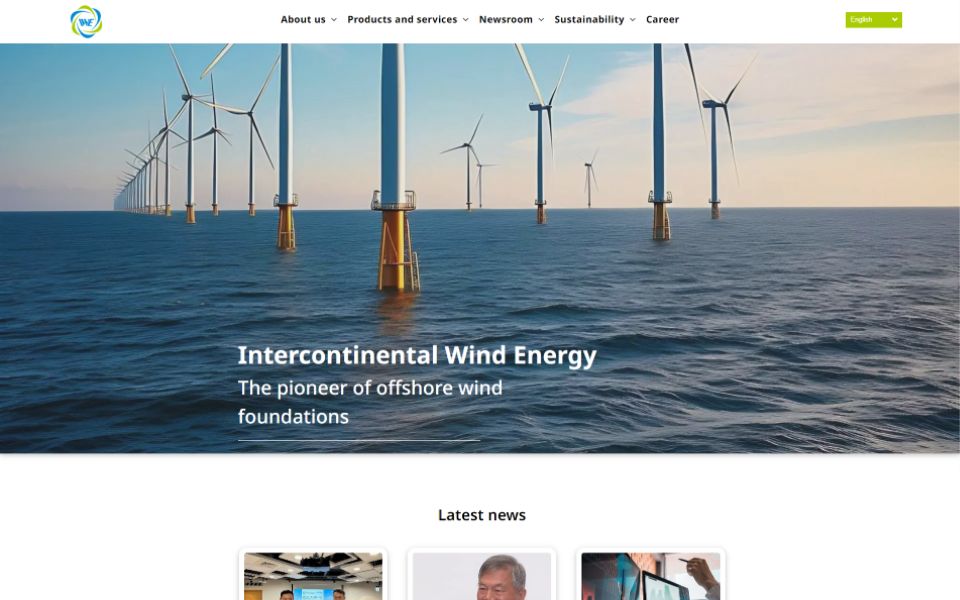Open the third news card thumbnail

[650, 576]
